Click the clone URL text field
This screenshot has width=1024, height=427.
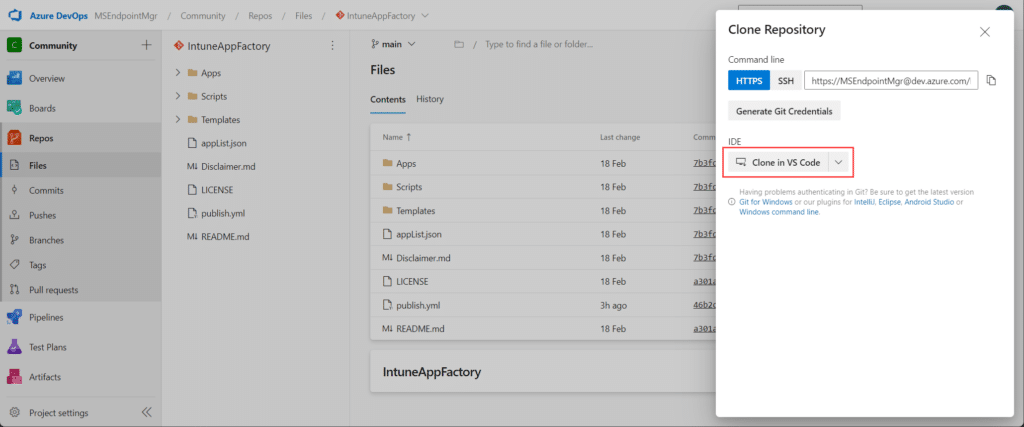(x=891, y=81)
